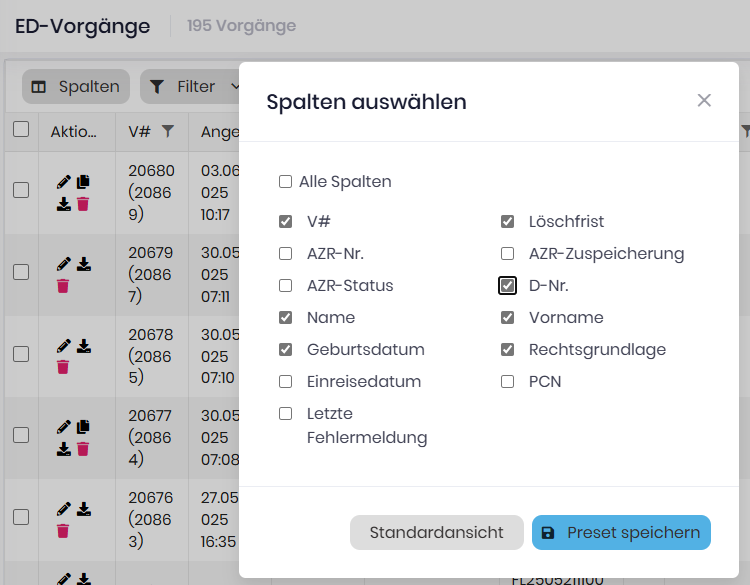Toggle the PCN column checkbox
Screen dimensions: 750x585
click(x=508, y=382)
